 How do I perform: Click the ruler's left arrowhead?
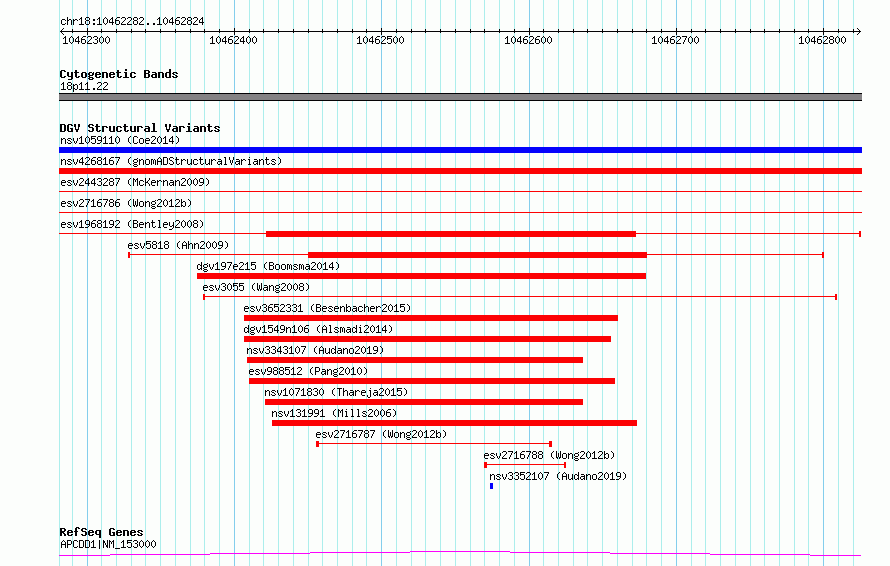(62, 32)
